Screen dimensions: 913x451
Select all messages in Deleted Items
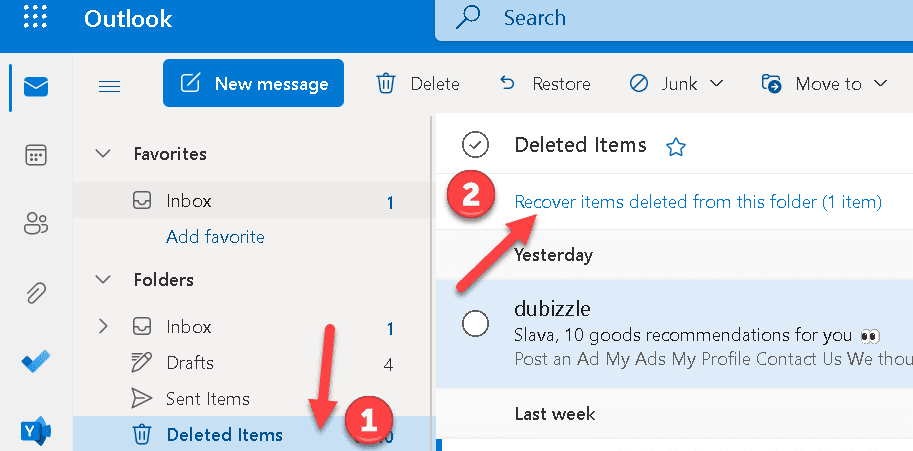pos(475,145)
